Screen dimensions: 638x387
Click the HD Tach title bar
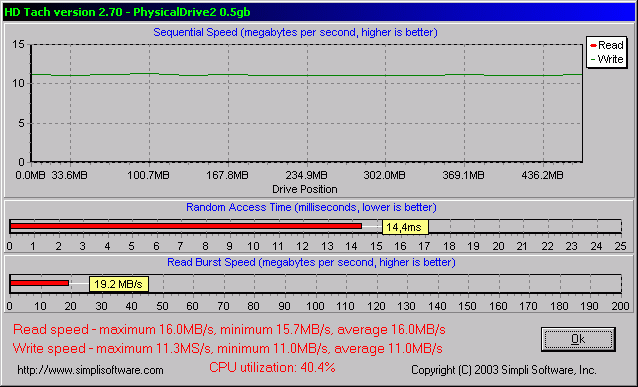[x=319, y=12]
